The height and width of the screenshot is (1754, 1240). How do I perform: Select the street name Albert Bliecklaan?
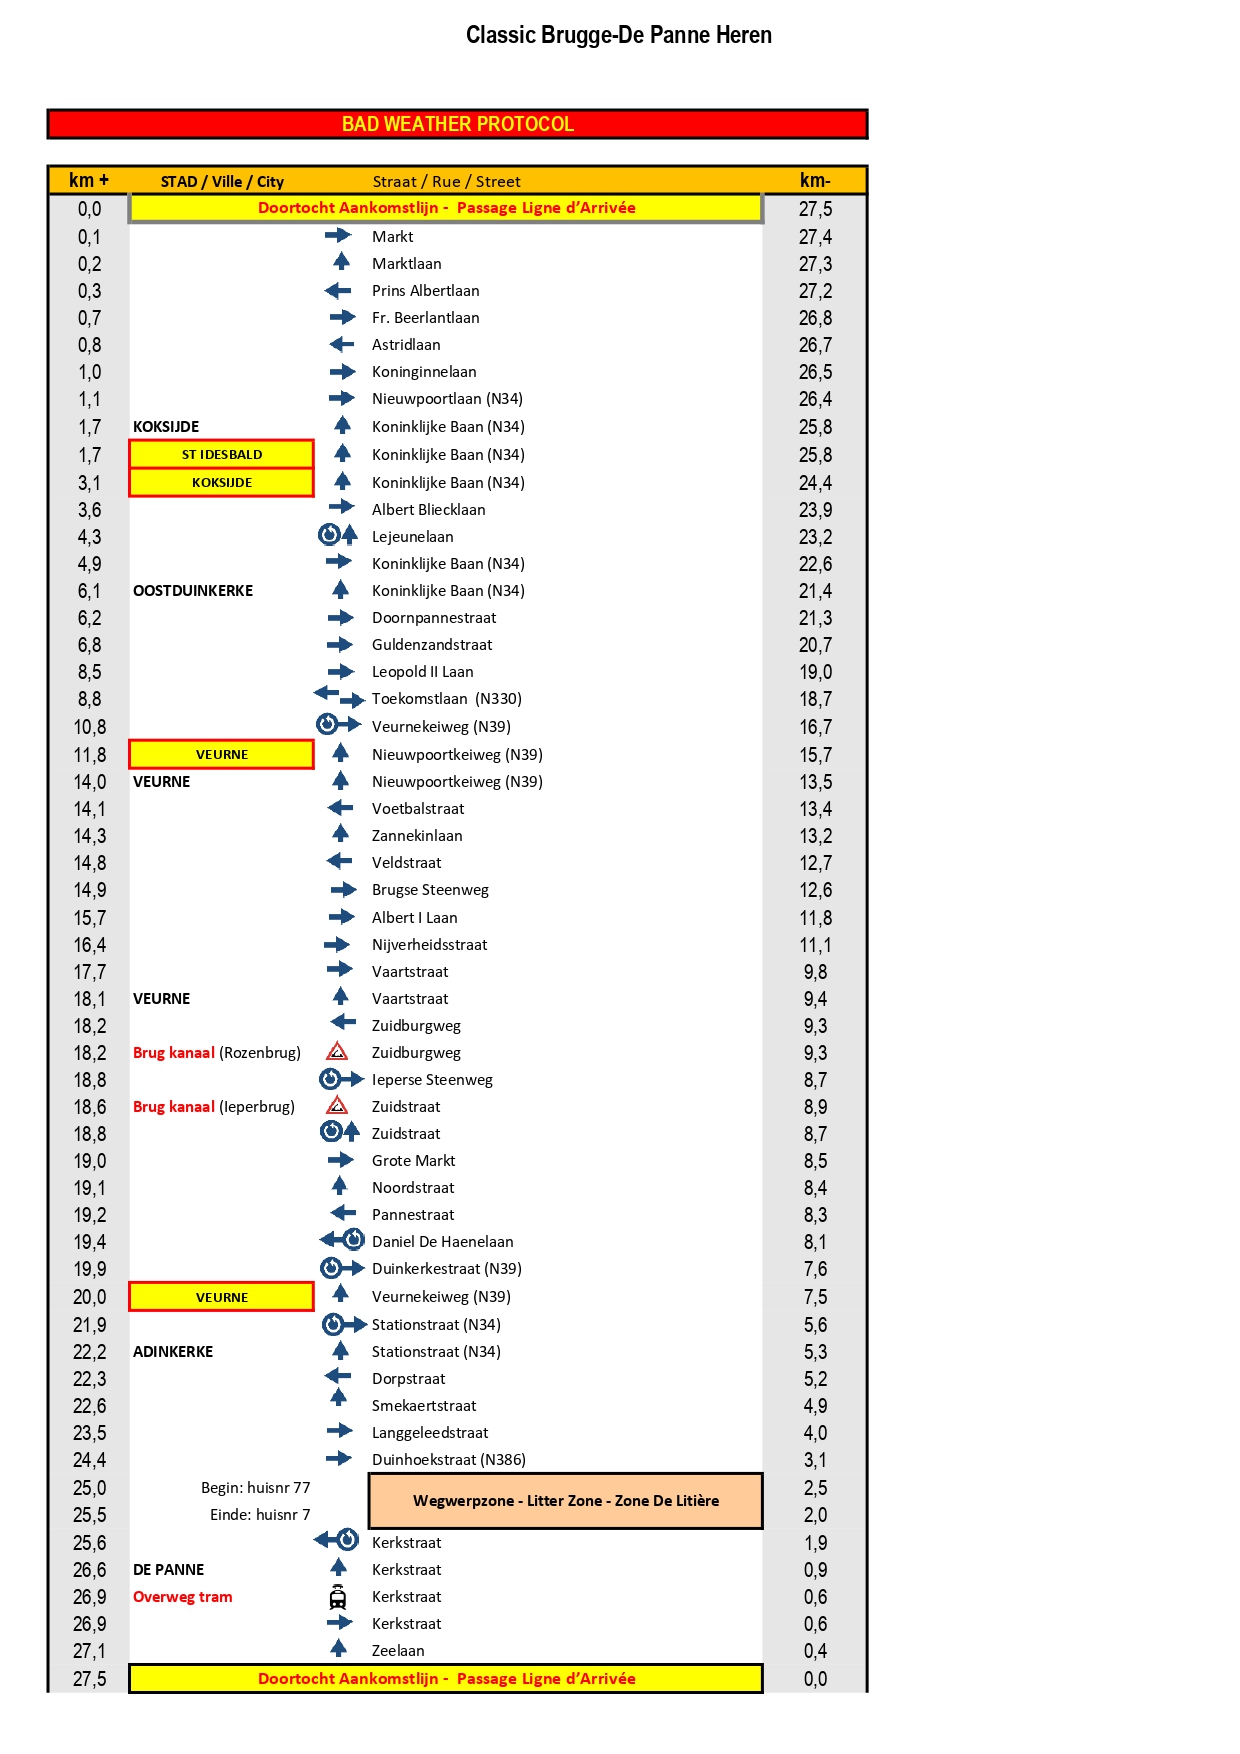coord(429,510)
